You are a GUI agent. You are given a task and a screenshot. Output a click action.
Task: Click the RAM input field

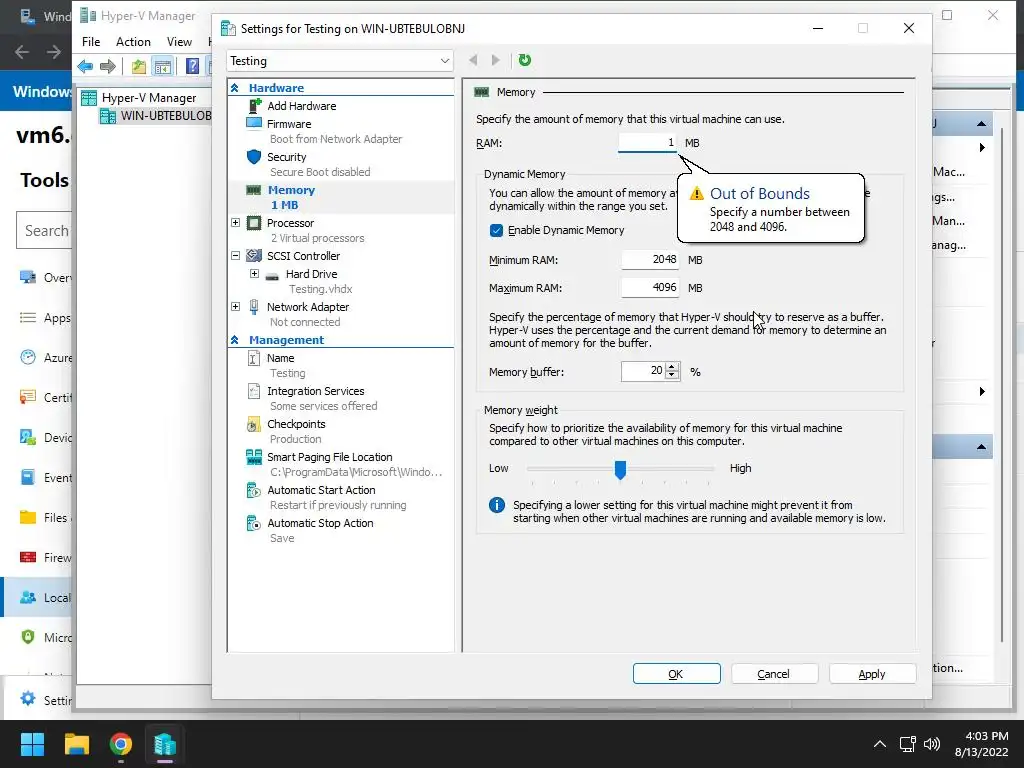click(647, 142)
